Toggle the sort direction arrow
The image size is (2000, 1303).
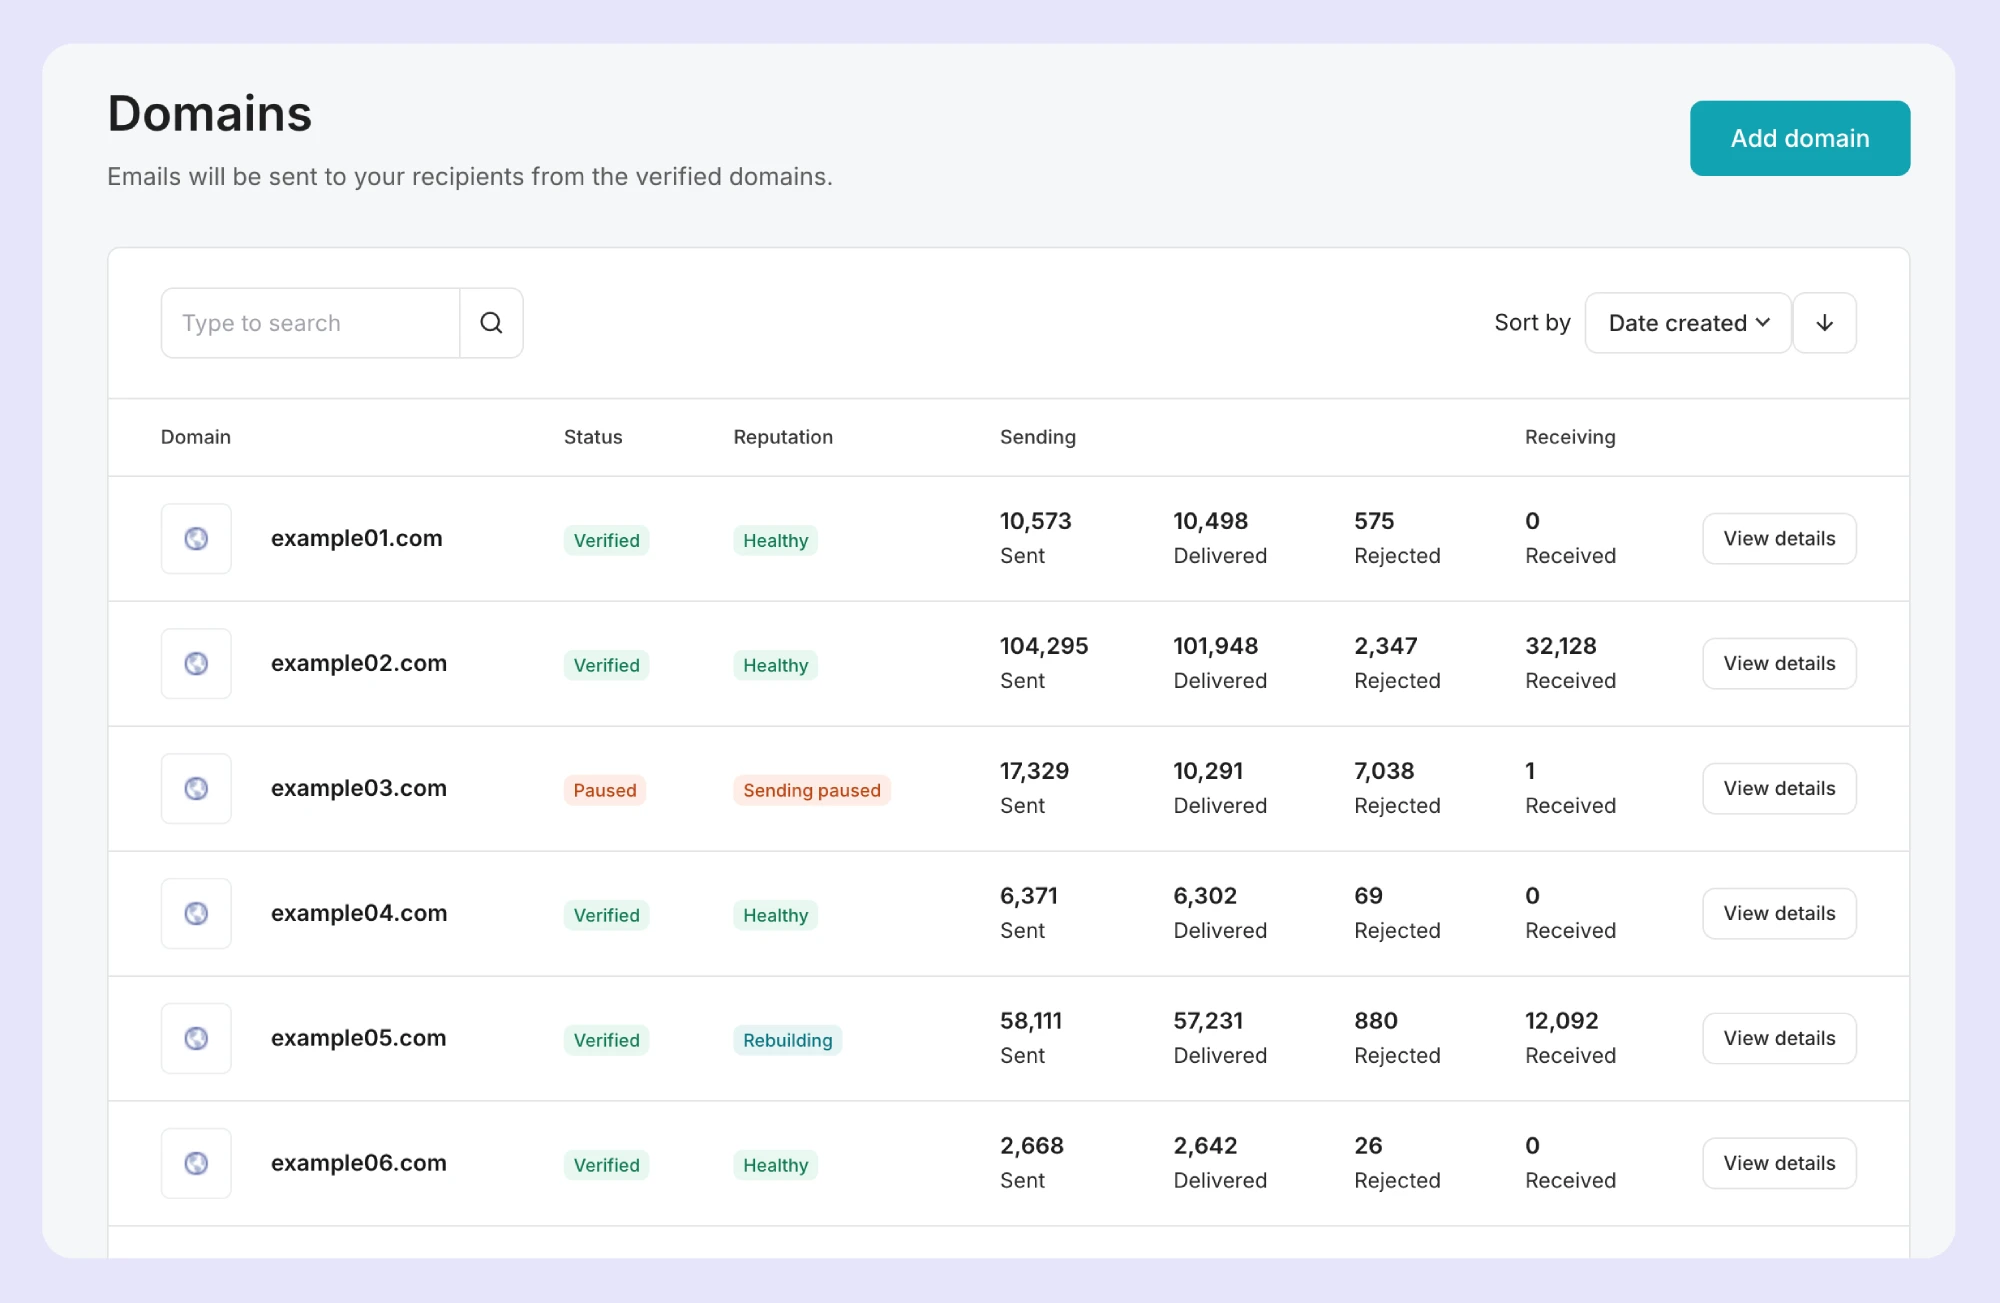coord(1824,323)
